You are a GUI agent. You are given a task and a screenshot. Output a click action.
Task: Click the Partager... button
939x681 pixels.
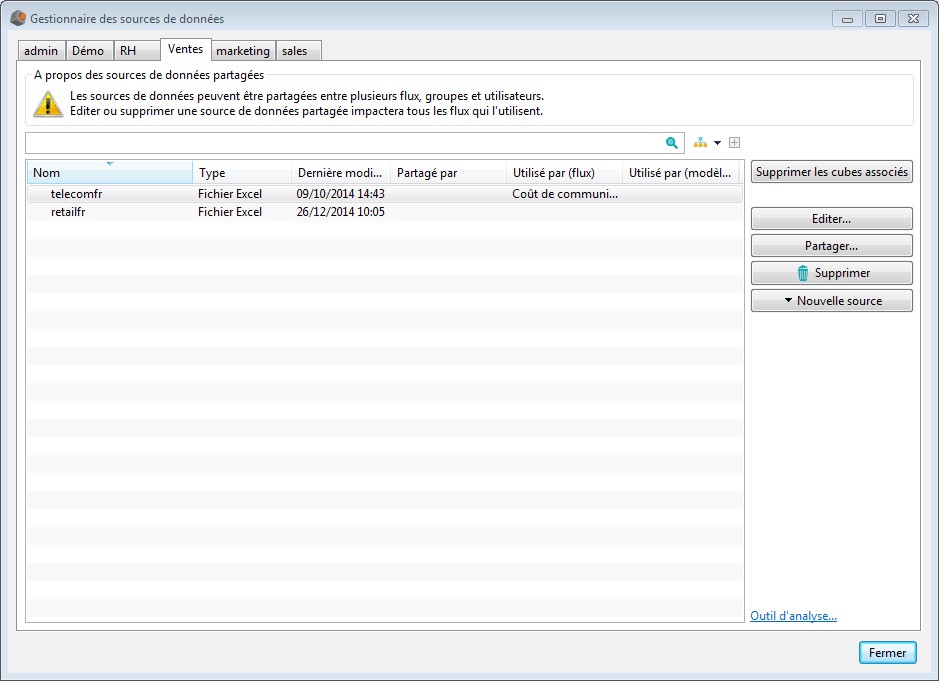pyautogui.click(x=831, y=246)
